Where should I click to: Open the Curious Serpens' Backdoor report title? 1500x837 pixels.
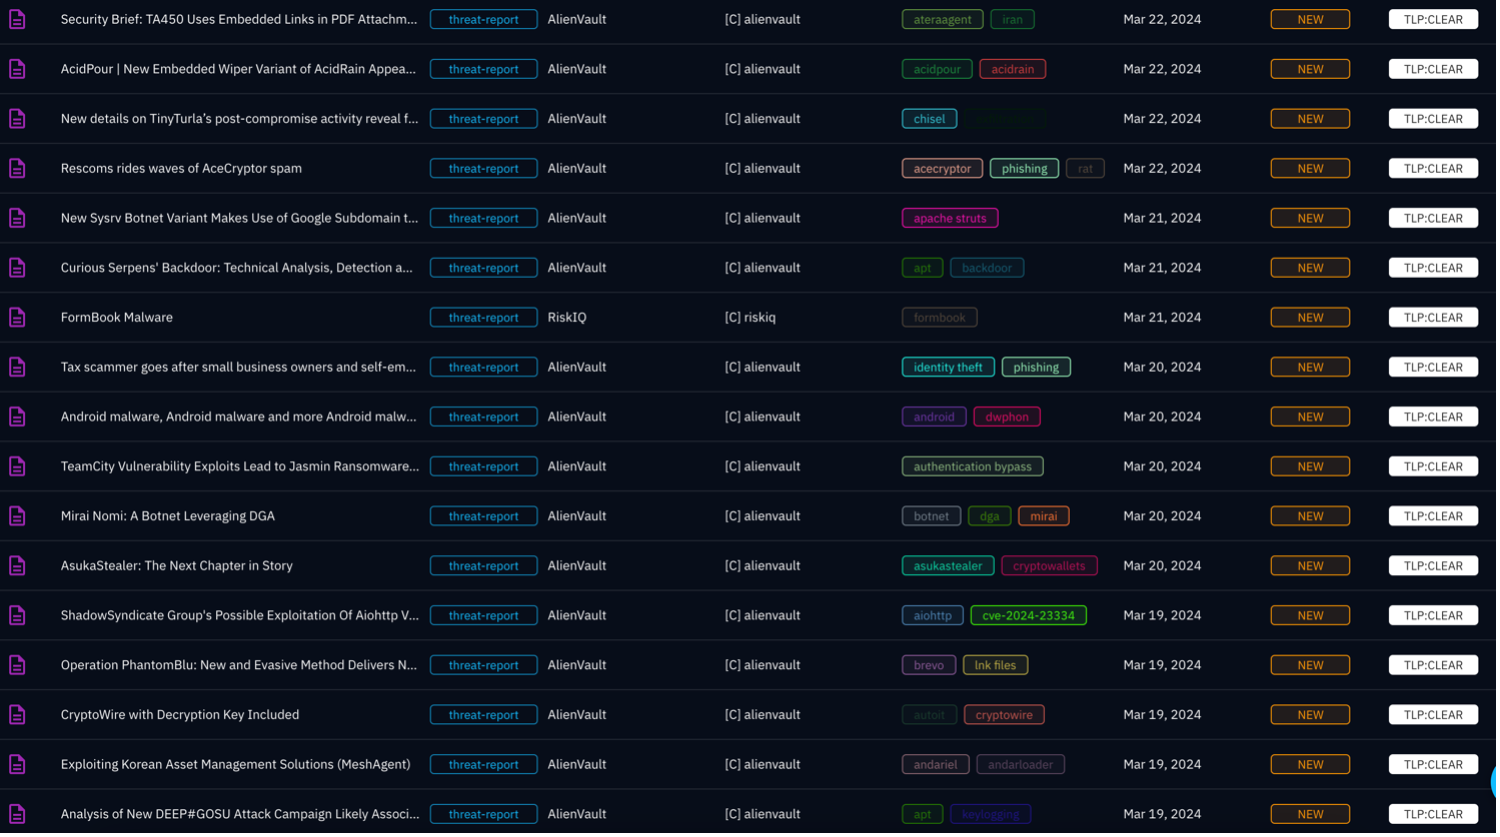[x=236, y=268]
